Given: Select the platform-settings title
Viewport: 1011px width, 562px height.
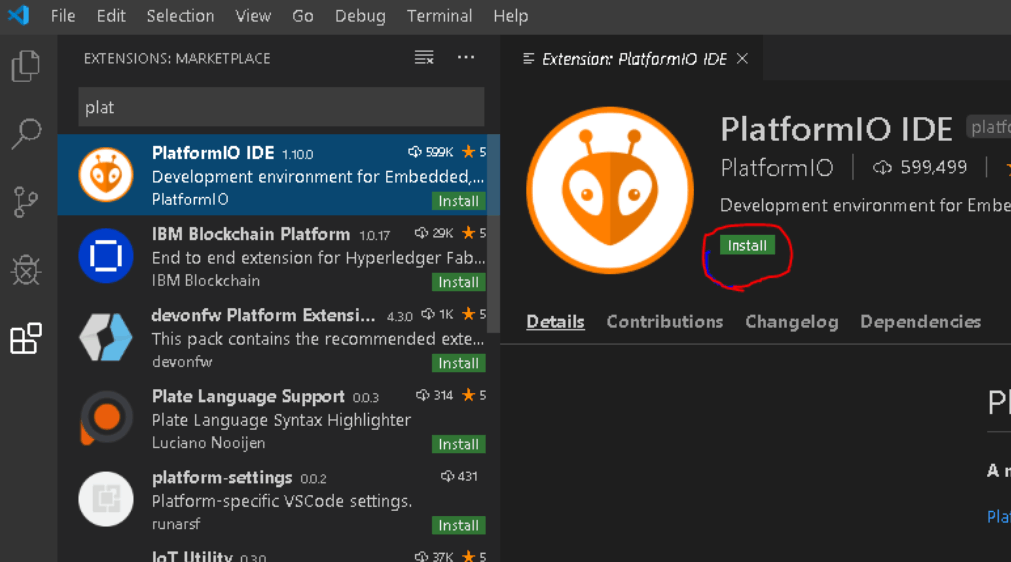Looking at the screenshot, I should [x=222, y=478].
